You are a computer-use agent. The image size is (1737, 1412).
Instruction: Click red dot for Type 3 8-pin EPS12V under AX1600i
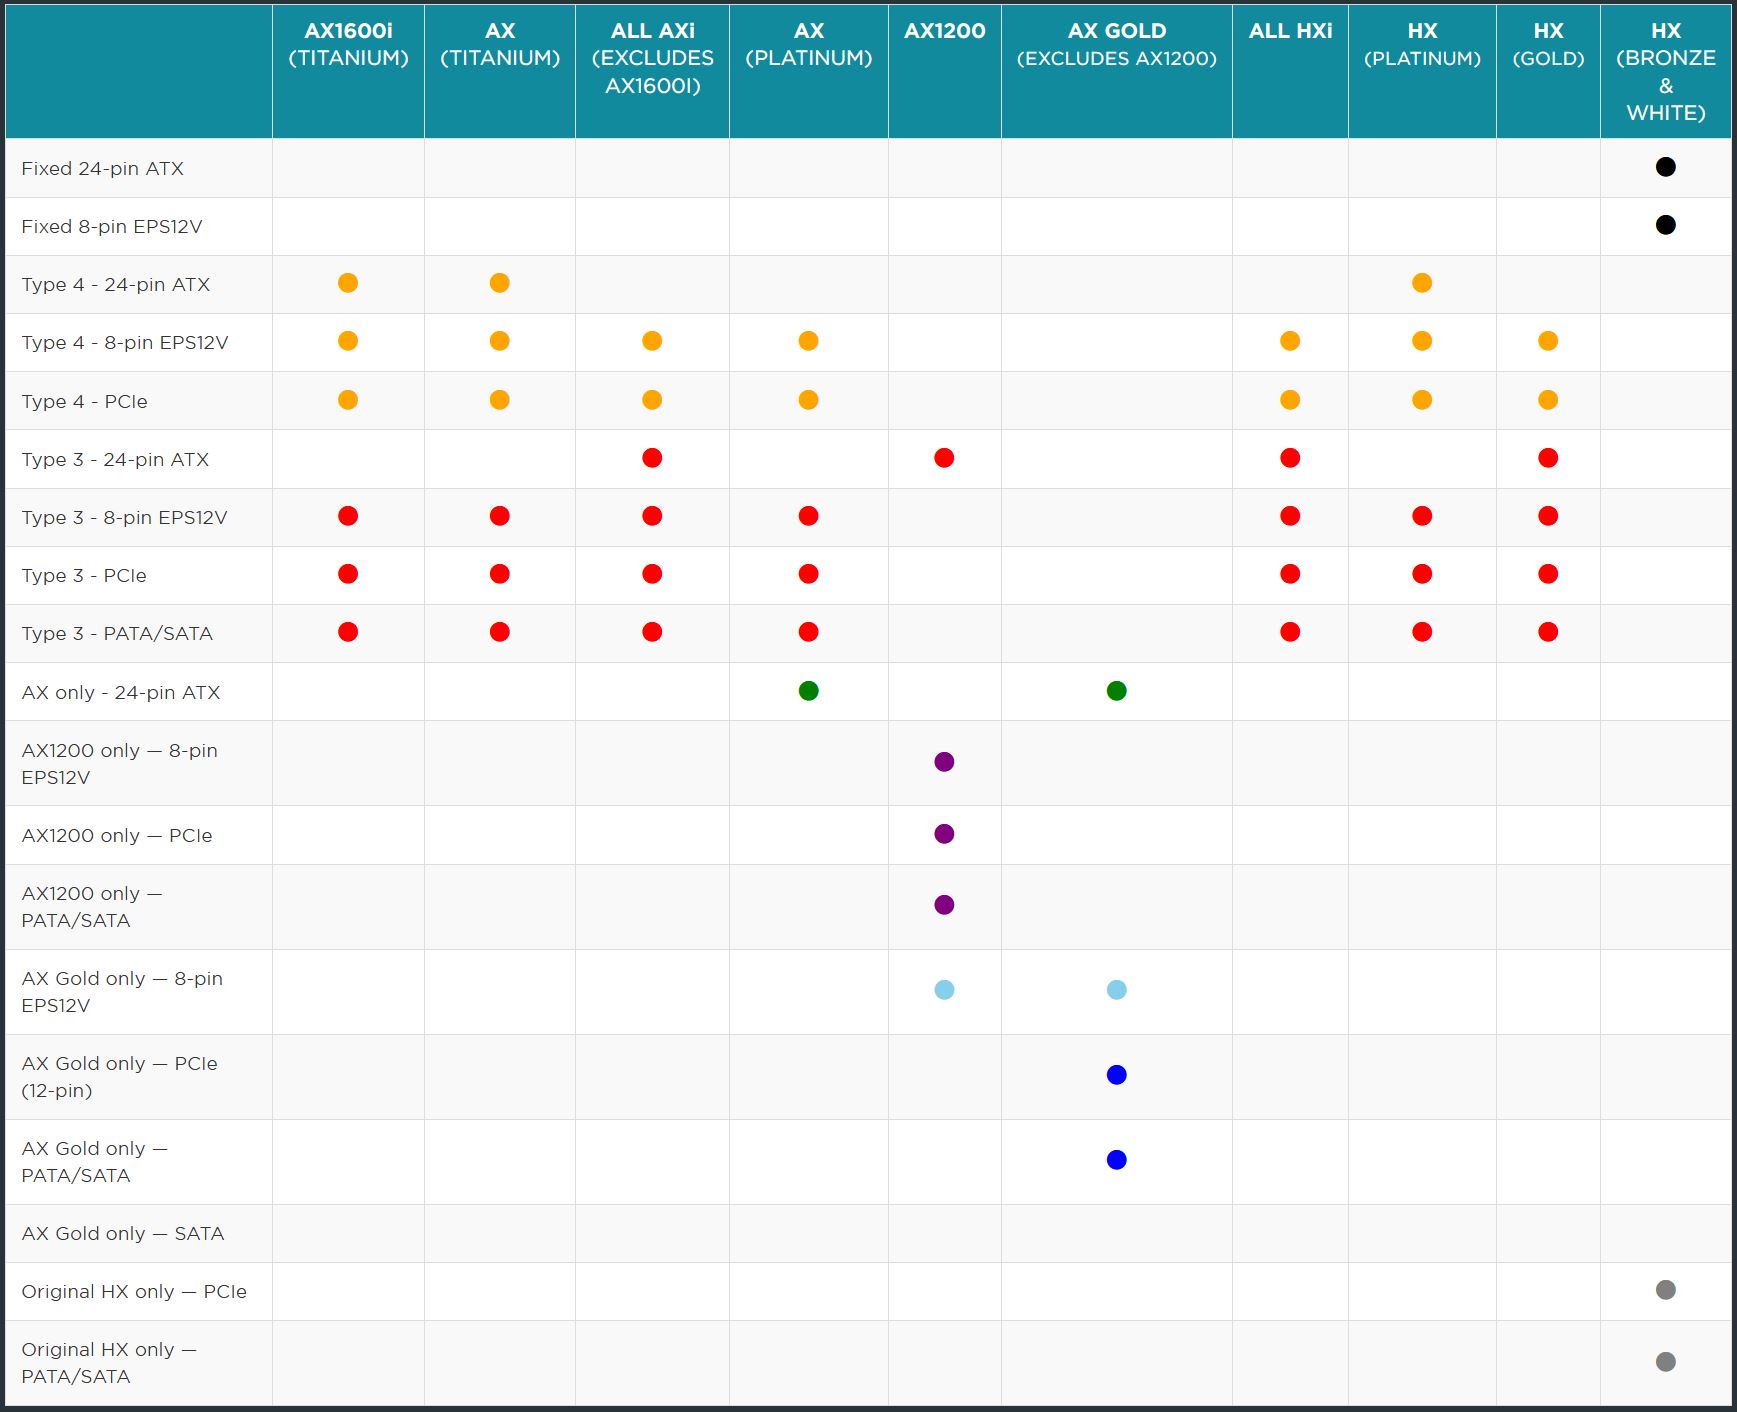pos(348,516)
